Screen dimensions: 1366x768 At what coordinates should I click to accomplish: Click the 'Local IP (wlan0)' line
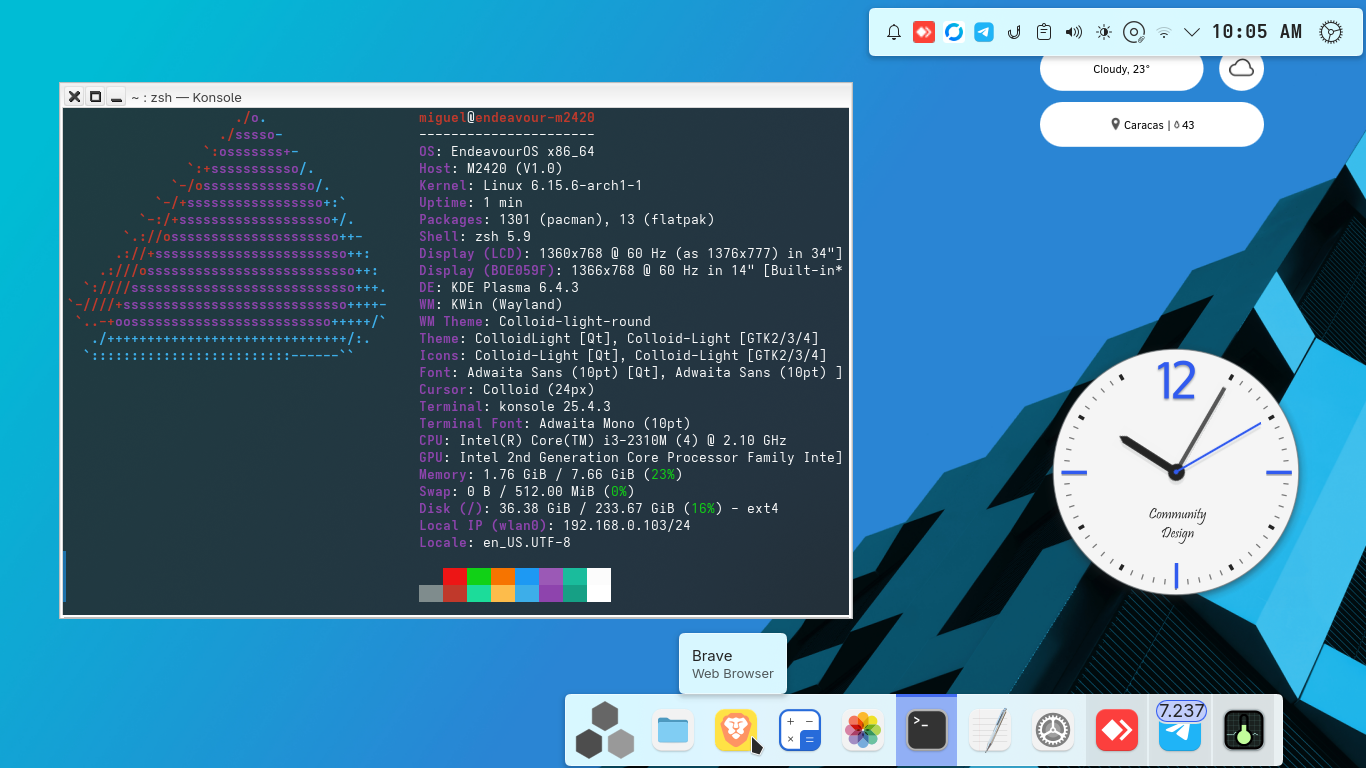click(555, 526)
